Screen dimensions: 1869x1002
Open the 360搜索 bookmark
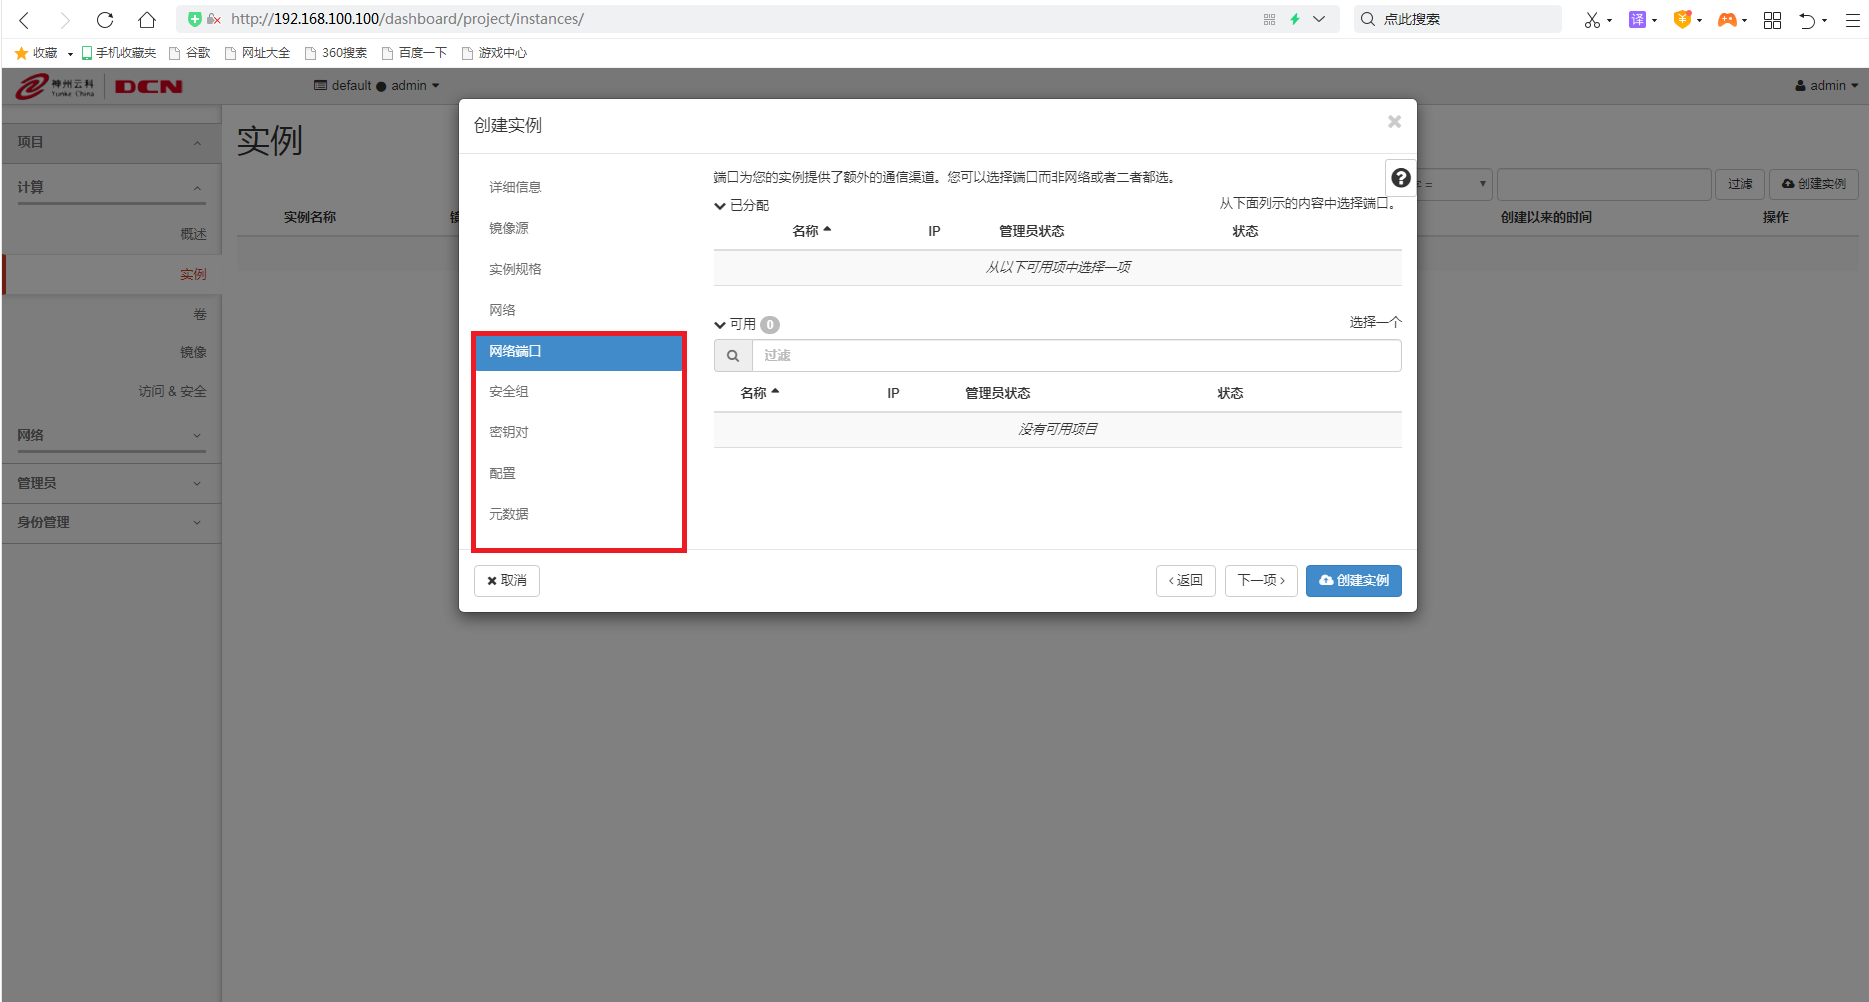tap(336, 53)
